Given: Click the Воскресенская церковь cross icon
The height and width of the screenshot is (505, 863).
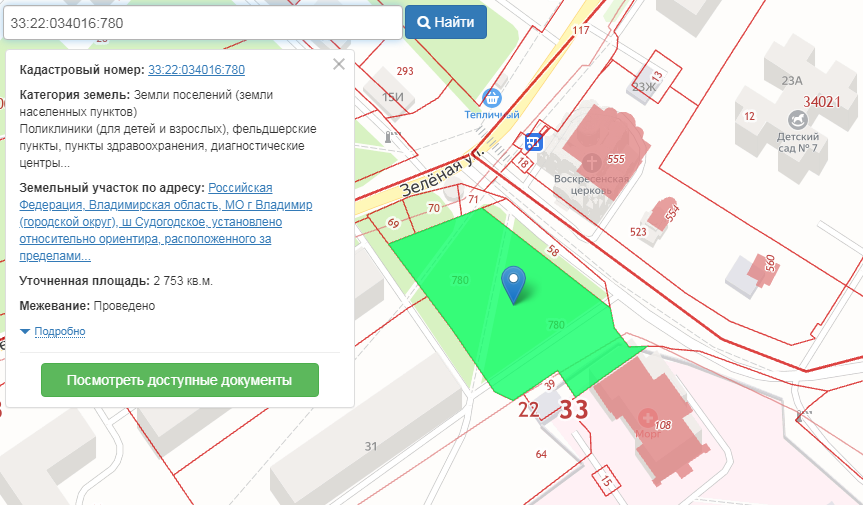Looking at the screenshot, I should pyautogui.click(x=592, y=161).
